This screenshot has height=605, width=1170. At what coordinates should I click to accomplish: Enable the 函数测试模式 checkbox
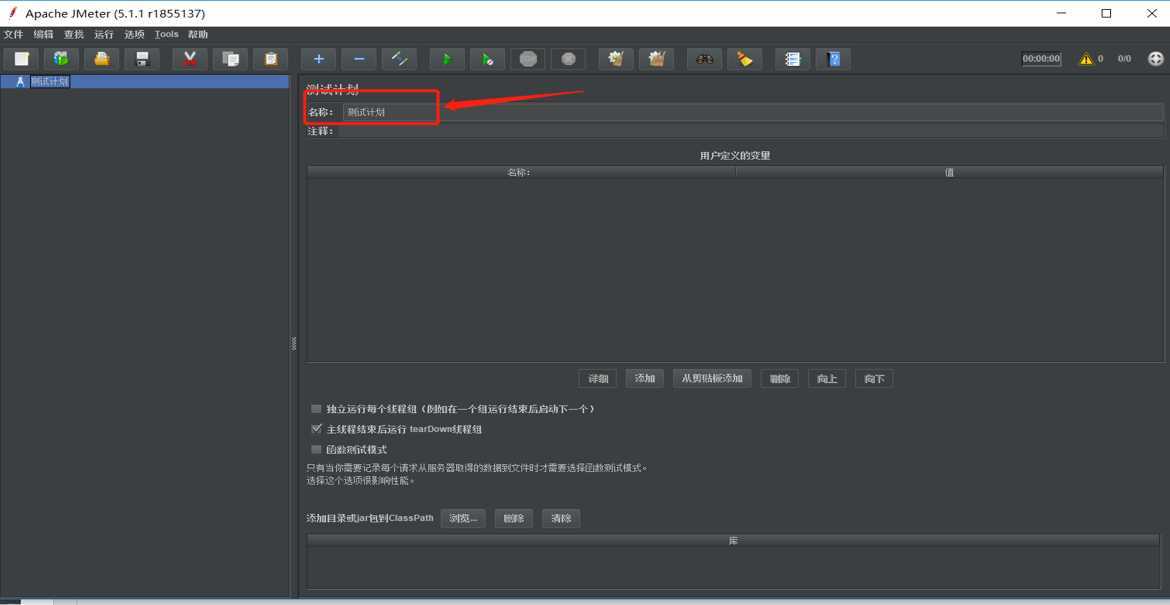[x=316, y=450]
